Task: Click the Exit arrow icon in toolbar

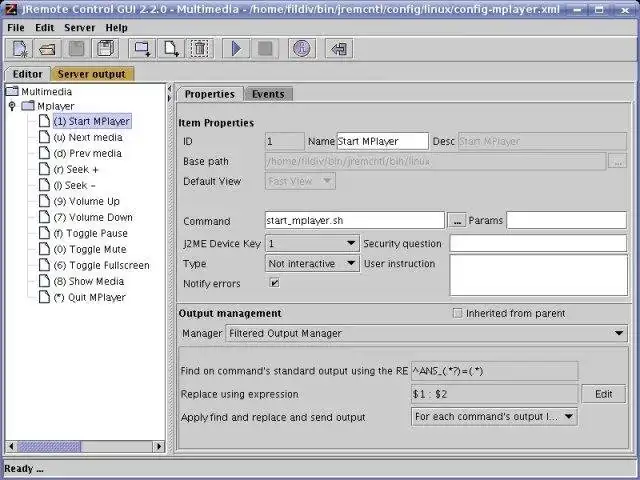Action: click(x=339, y=49)
